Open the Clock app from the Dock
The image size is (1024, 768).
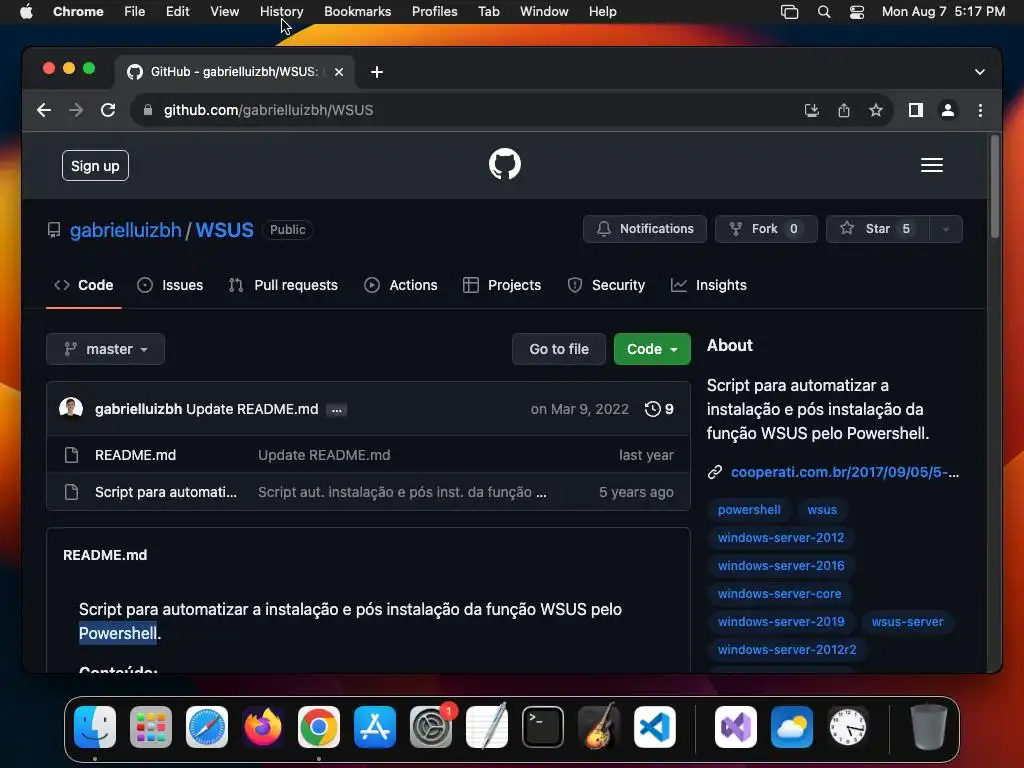click(848, 726)
